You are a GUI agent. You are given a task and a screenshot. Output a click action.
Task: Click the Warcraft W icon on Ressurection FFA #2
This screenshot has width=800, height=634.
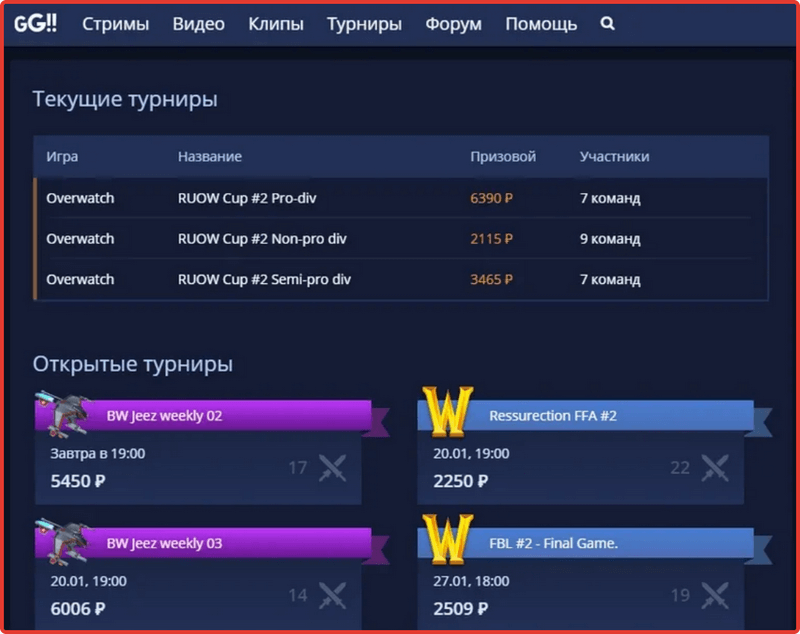[x=447, y=412]
